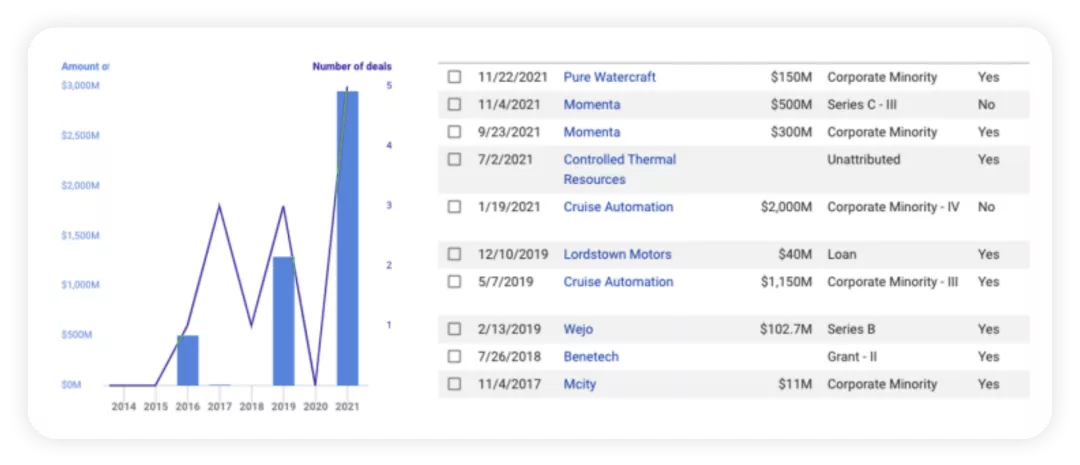Click 'Corporate Minority - III' deal type
1080x465 pixels.
893,282
